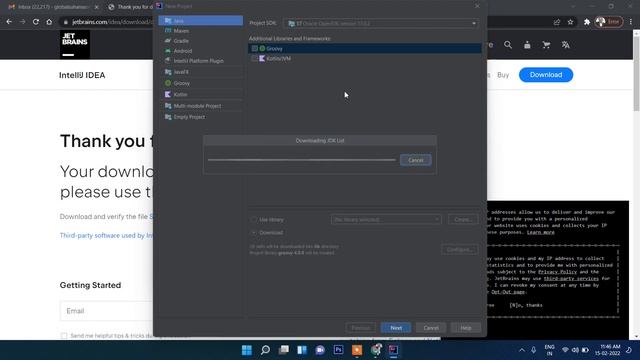This screenshot has height=360, width=640.
Task: Open the Project SDK dropdown
Action: pyautogui.click(x=381, y=23)
